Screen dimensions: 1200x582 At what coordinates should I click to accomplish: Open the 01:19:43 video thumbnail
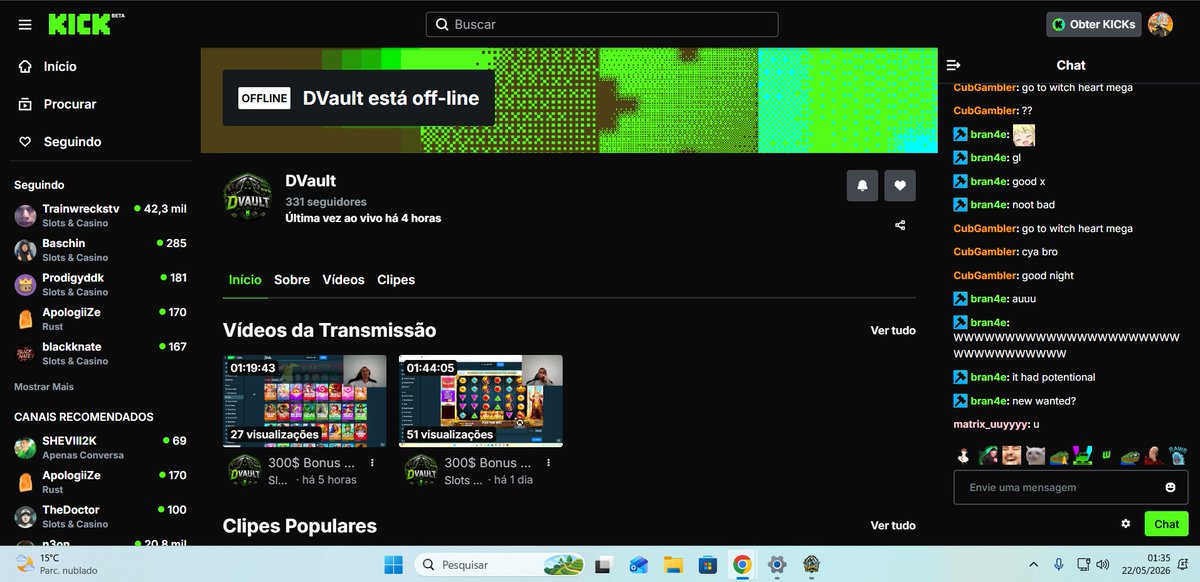click(305, 401)
